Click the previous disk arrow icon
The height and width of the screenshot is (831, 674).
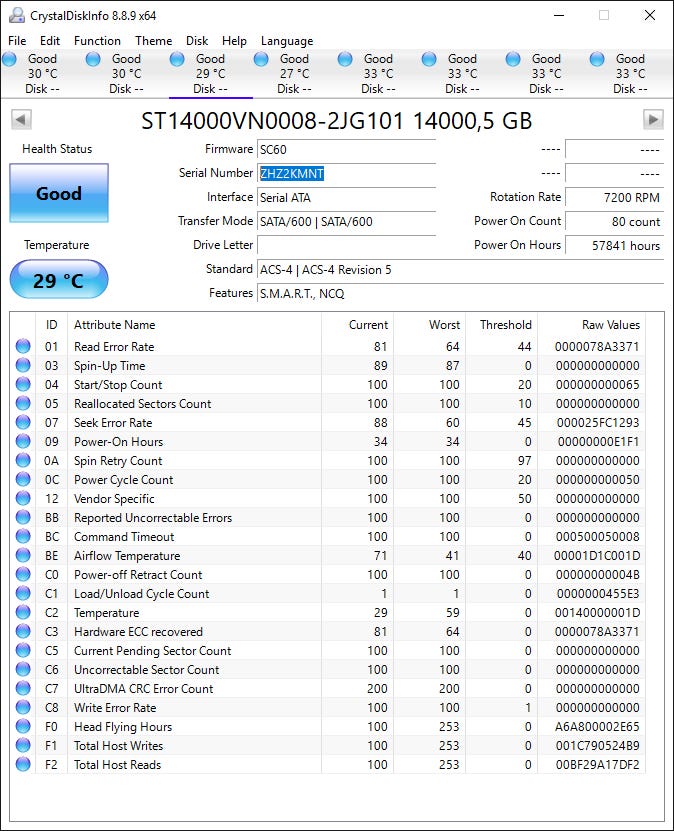[x=21, y=120]
